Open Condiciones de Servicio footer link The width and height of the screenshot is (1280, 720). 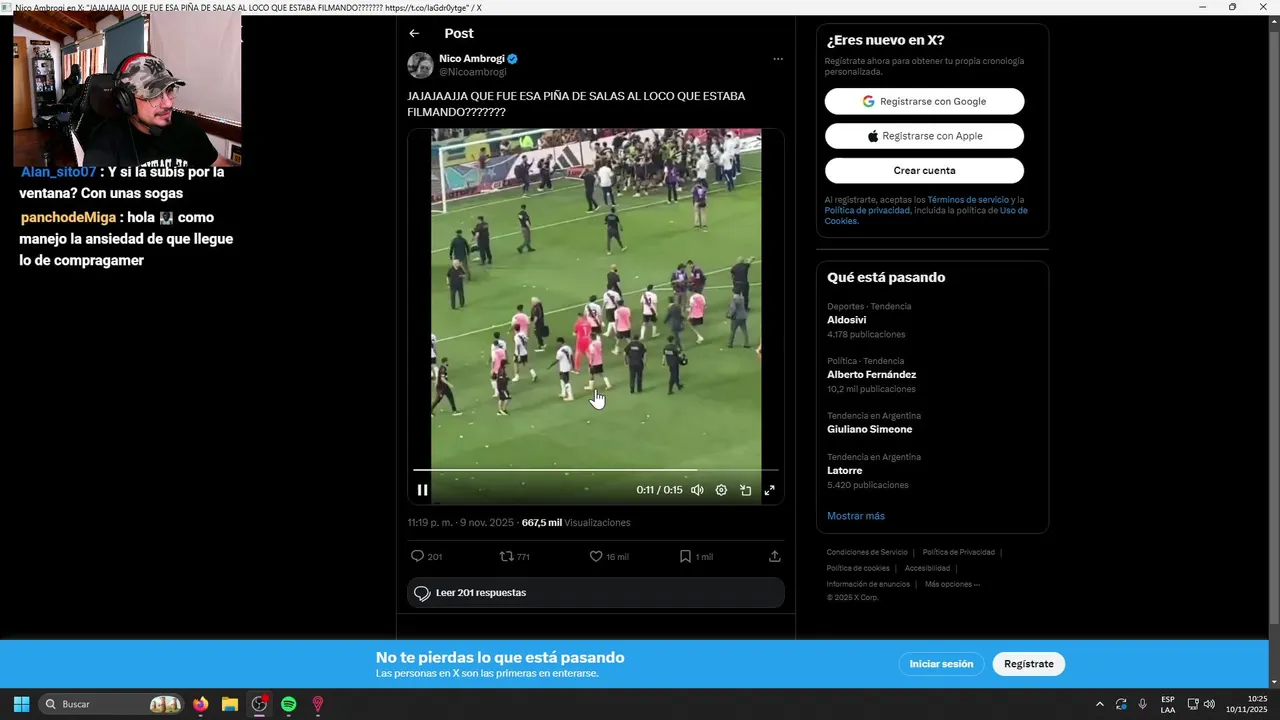[x=867, y=552]
